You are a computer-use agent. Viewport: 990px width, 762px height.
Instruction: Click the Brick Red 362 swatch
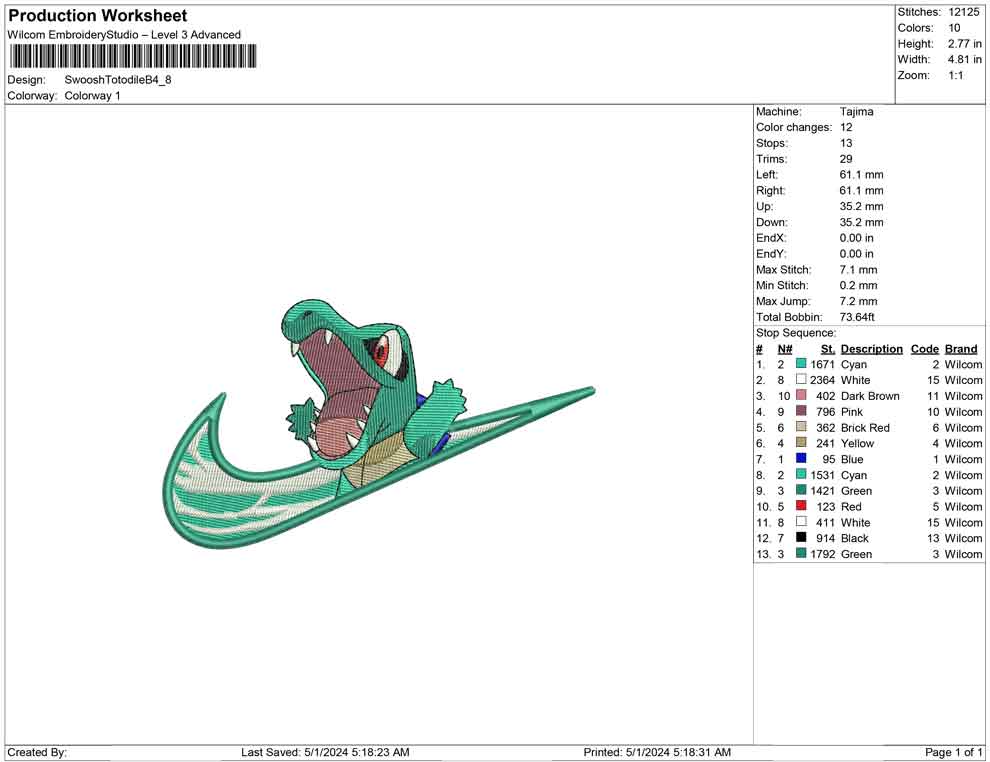coord(801,427)
